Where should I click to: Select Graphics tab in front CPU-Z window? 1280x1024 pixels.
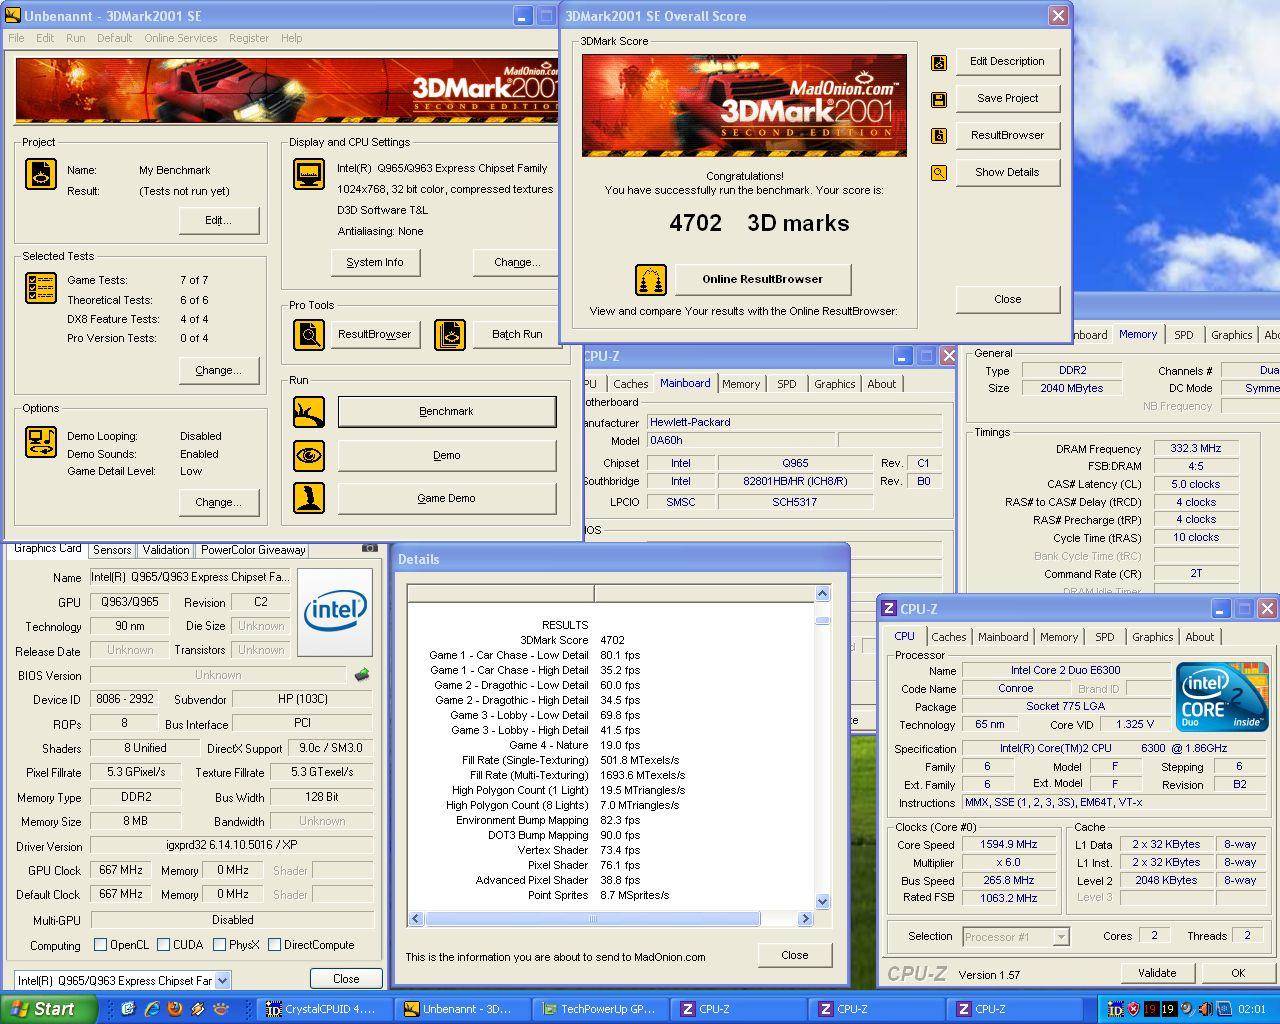point(1152,637)
